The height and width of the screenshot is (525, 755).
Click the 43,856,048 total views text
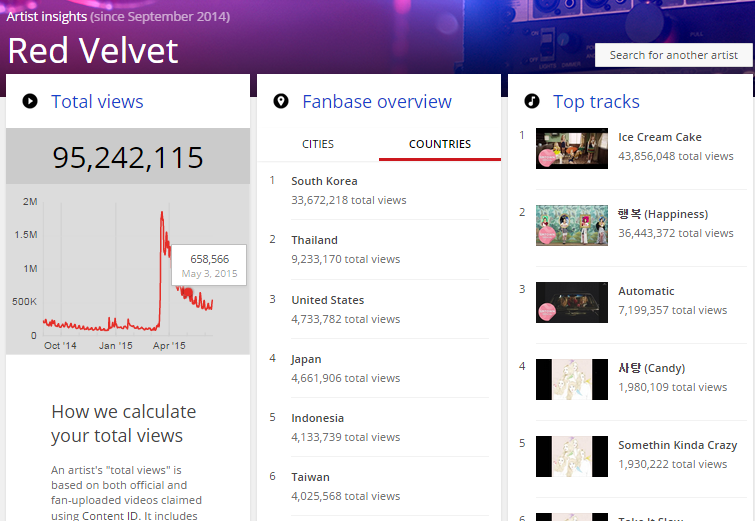click(x=676, y=156)
